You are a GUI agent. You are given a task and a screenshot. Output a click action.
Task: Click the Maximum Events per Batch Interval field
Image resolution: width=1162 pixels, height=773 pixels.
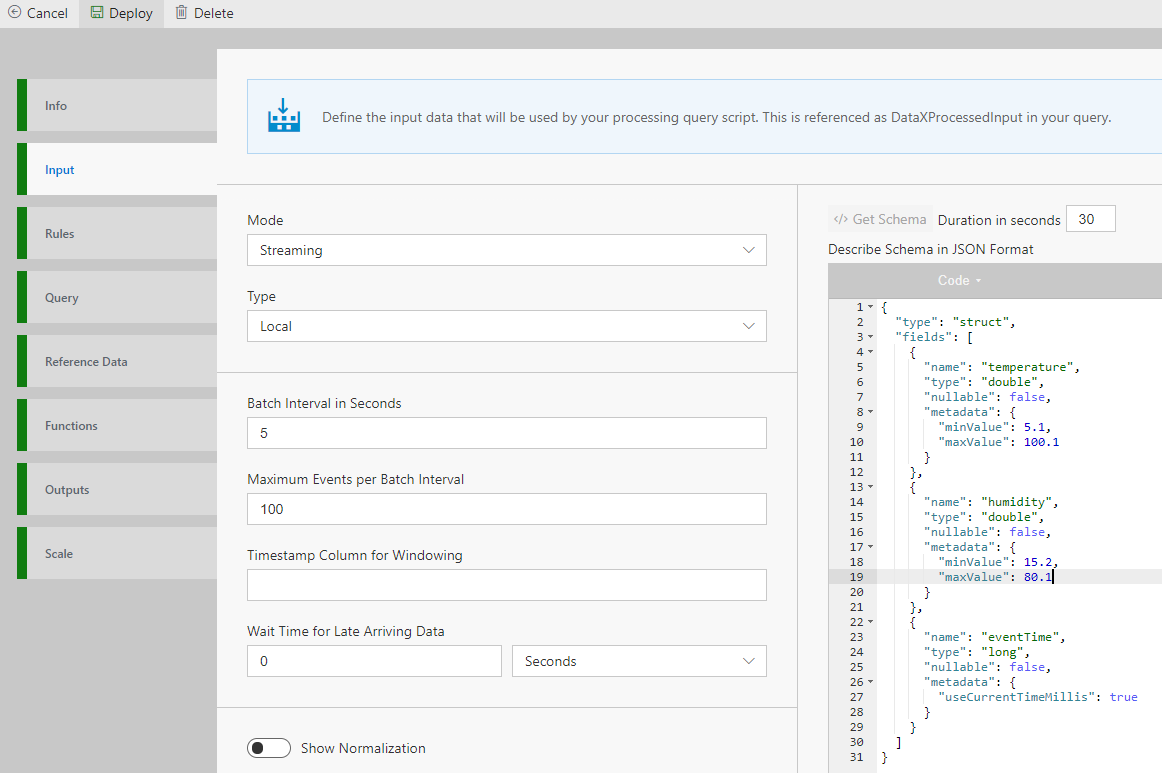pos(507,509)
